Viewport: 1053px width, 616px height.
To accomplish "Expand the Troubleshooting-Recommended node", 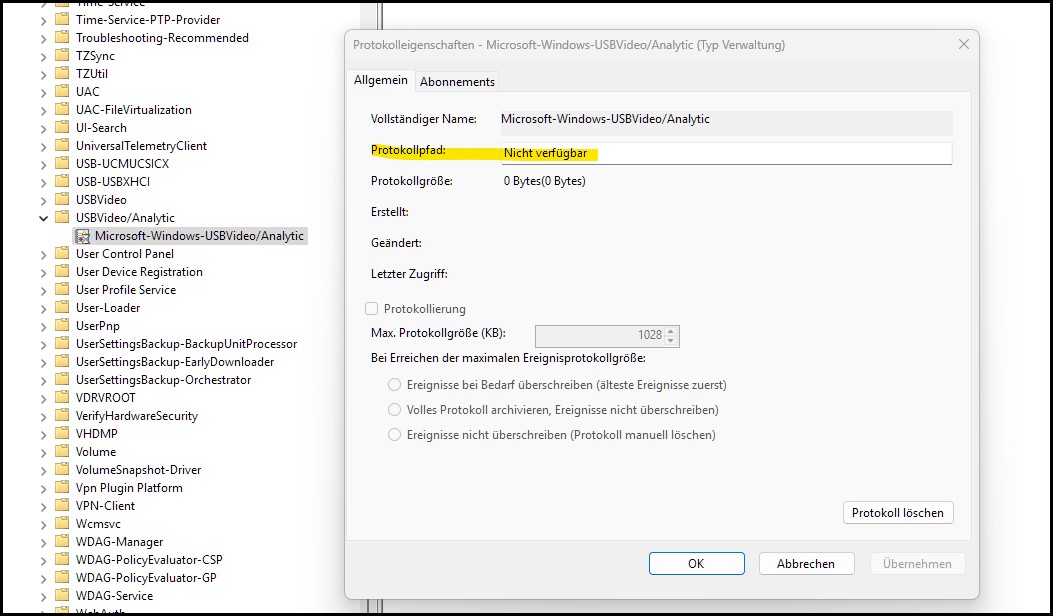I will click(x=44, y=38).
